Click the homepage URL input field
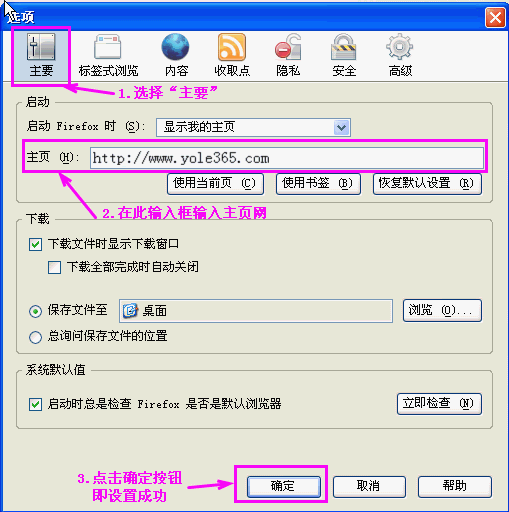This screenshot has width=509, height=512. tap(287, 158)
